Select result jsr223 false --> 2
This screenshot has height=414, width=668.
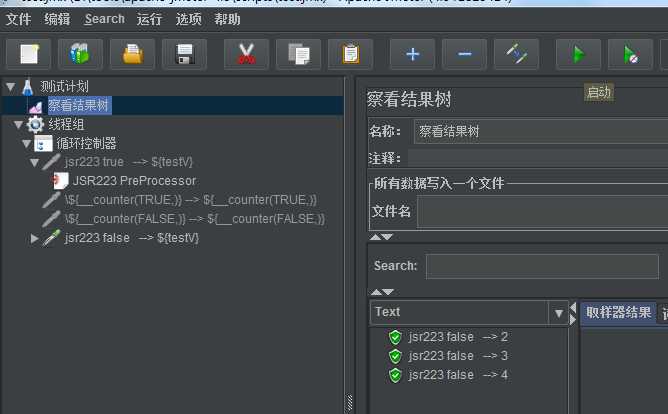coord(458,337)
